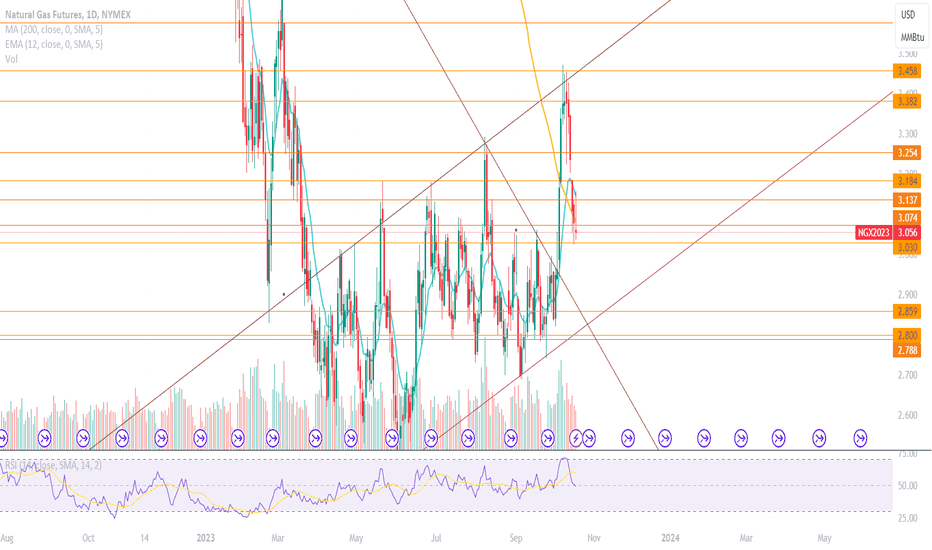Click the 2024 time axis label
The height and width of the screenshot is (550, 932).
click(x=670, y=538)
